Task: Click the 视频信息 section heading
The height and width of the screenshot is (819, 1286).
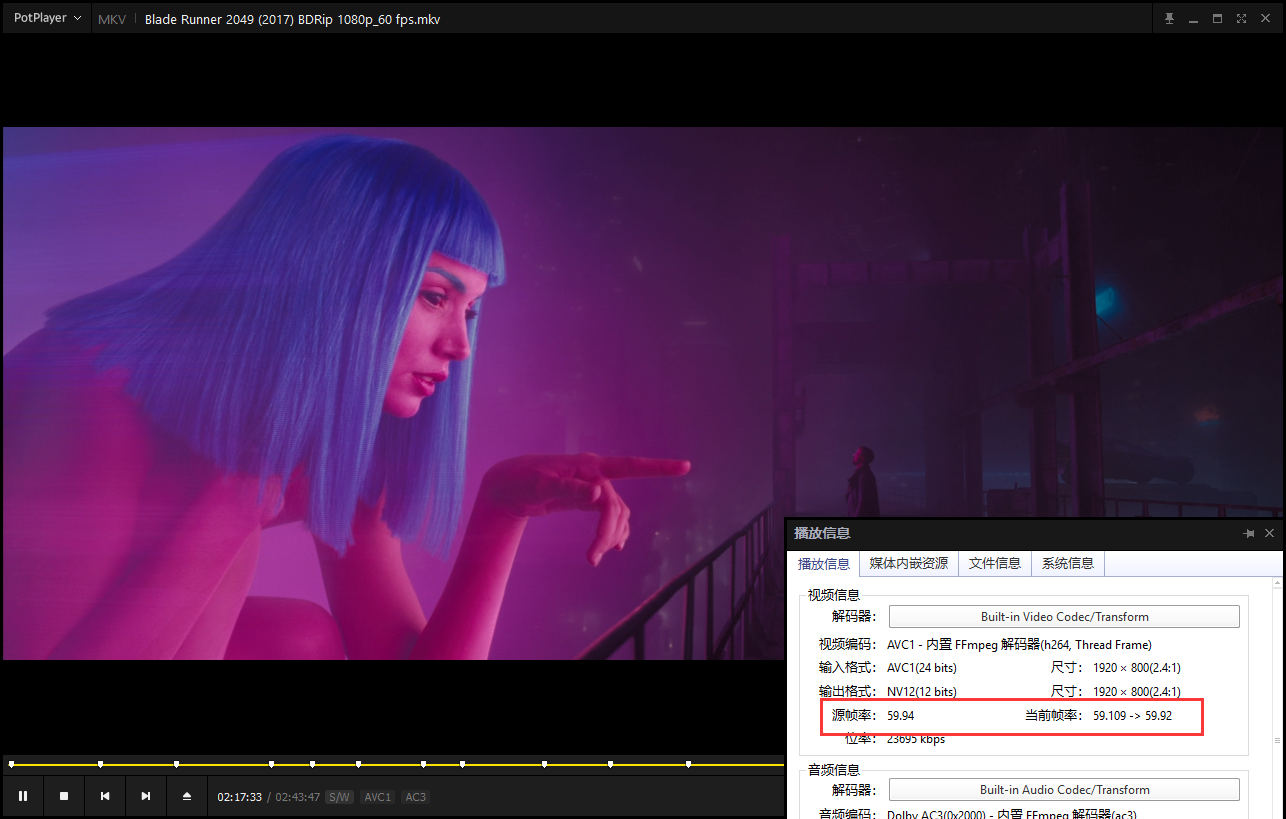Action: point(834,595)
